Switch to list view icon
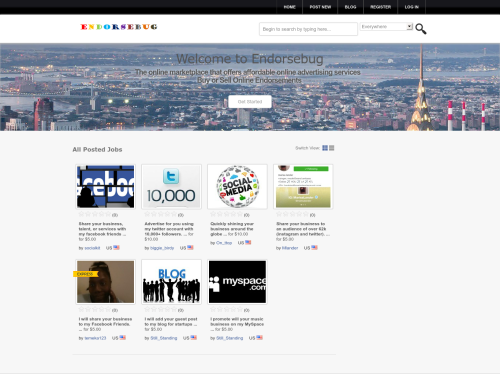 [x=332, y=148]
